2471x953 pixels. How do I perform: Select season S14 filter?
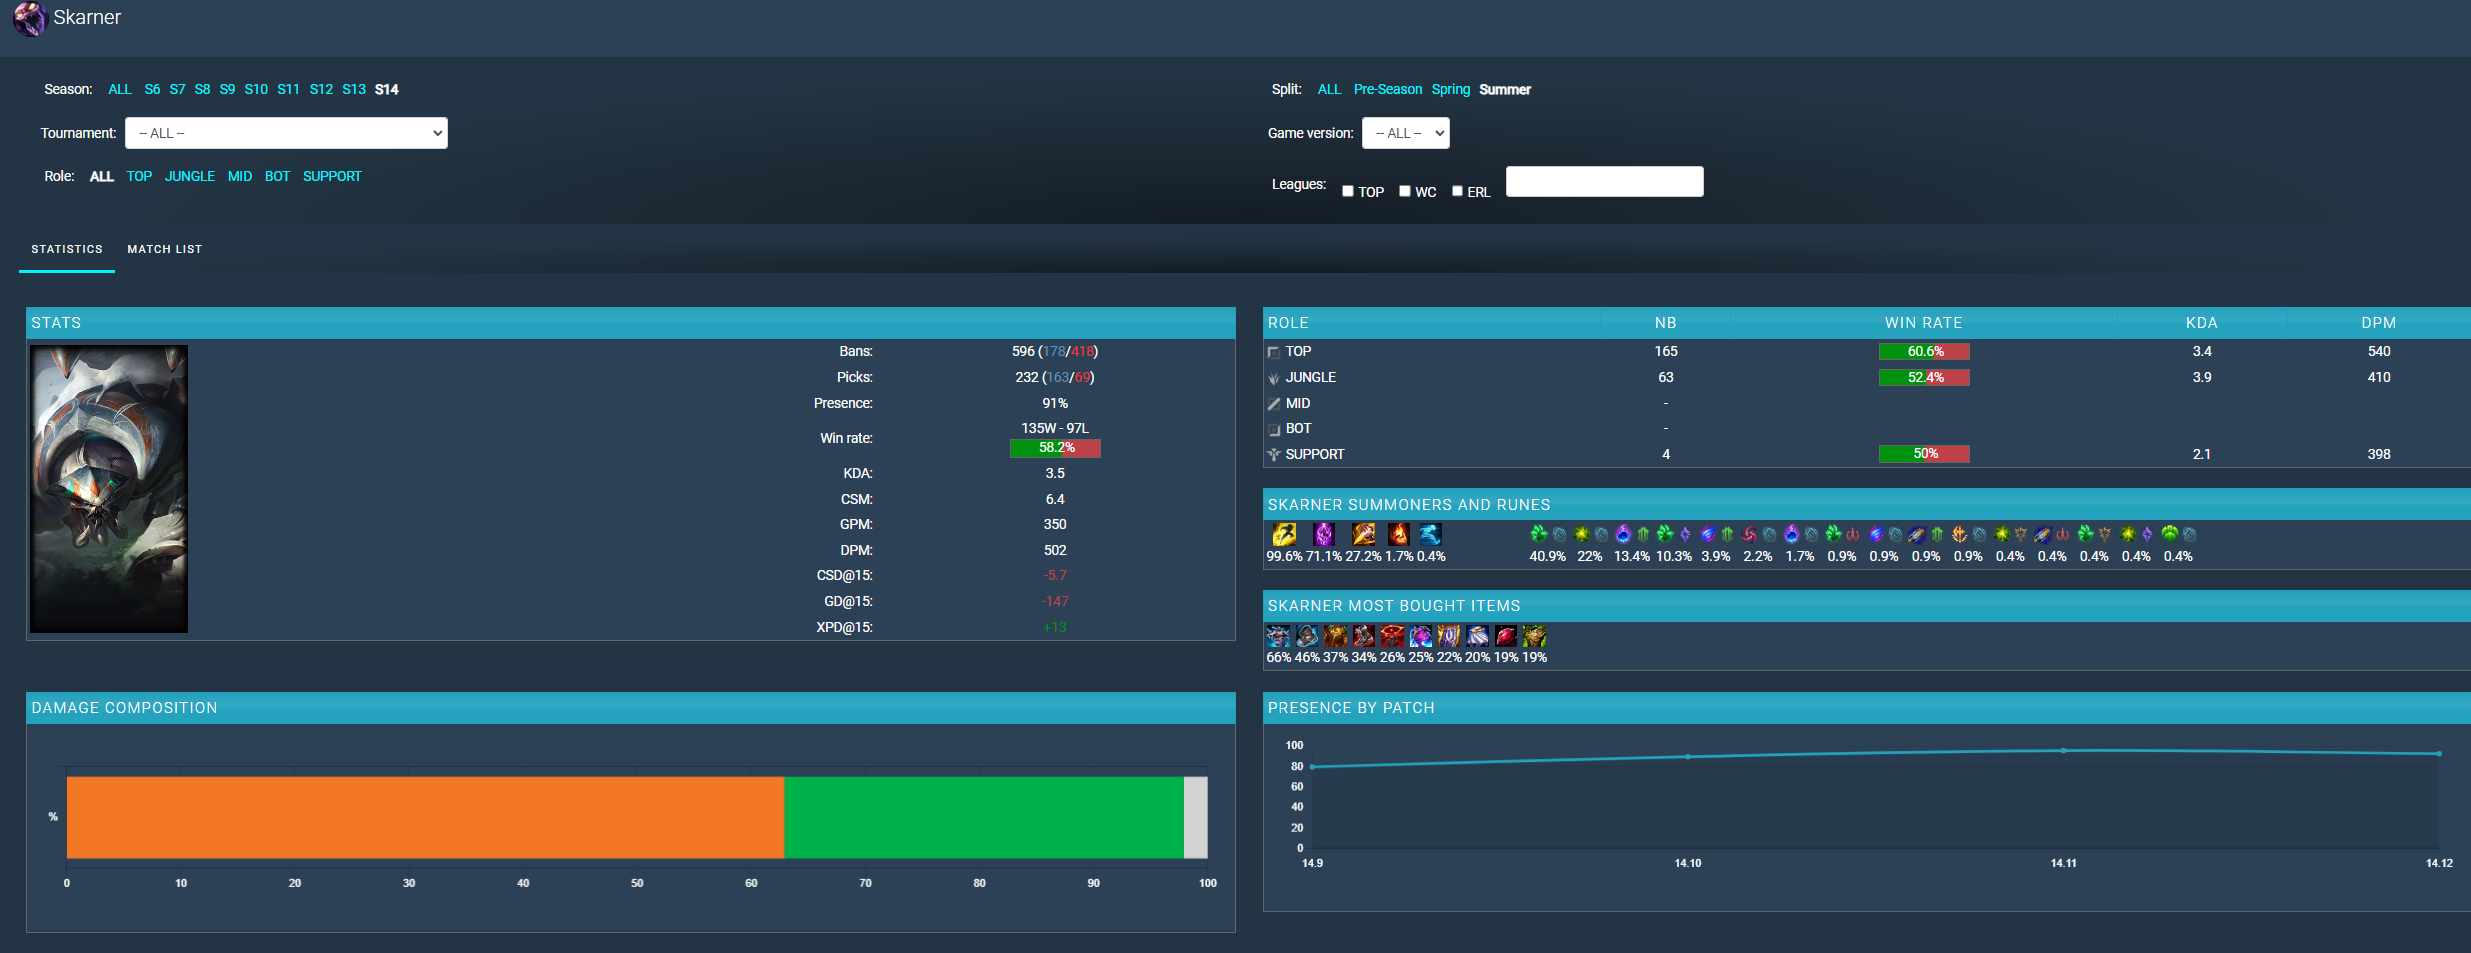pyautogui.click(x=387, y=90)
